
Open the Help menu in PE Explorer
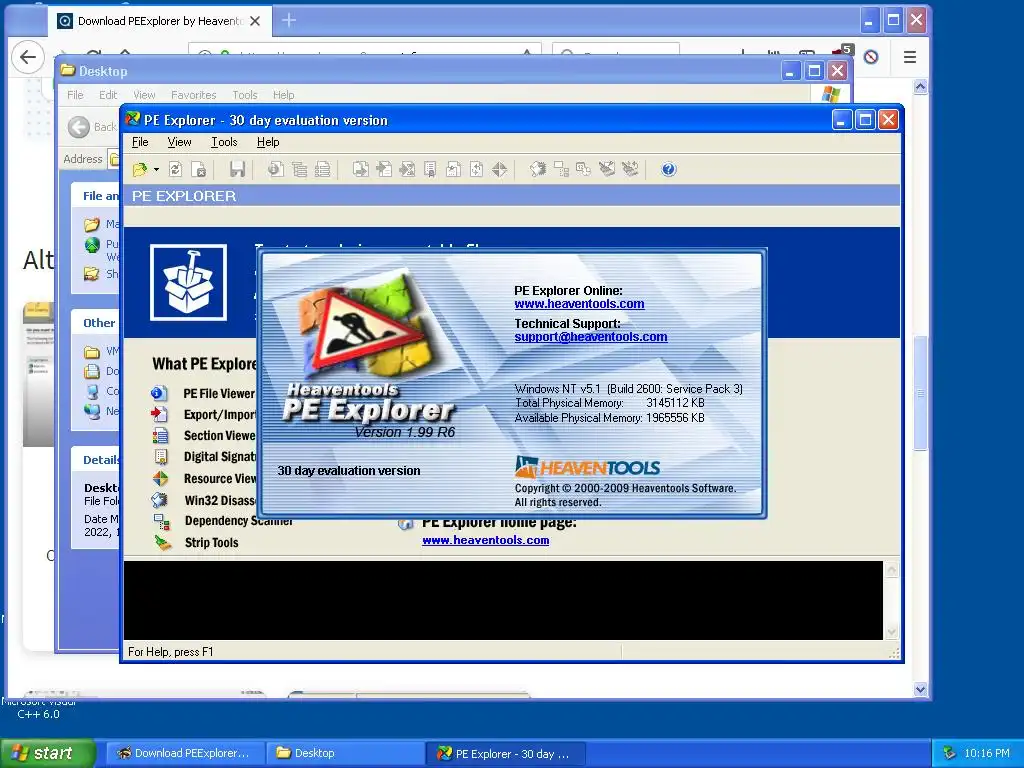tap(268, 142)
